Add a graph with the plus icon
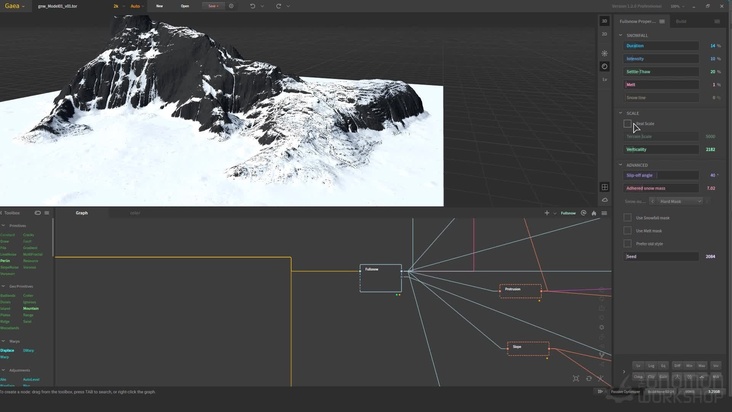Image resolution: width=732 pixels, height=412 pixels. pyautogui.click(x=546, y=213)
